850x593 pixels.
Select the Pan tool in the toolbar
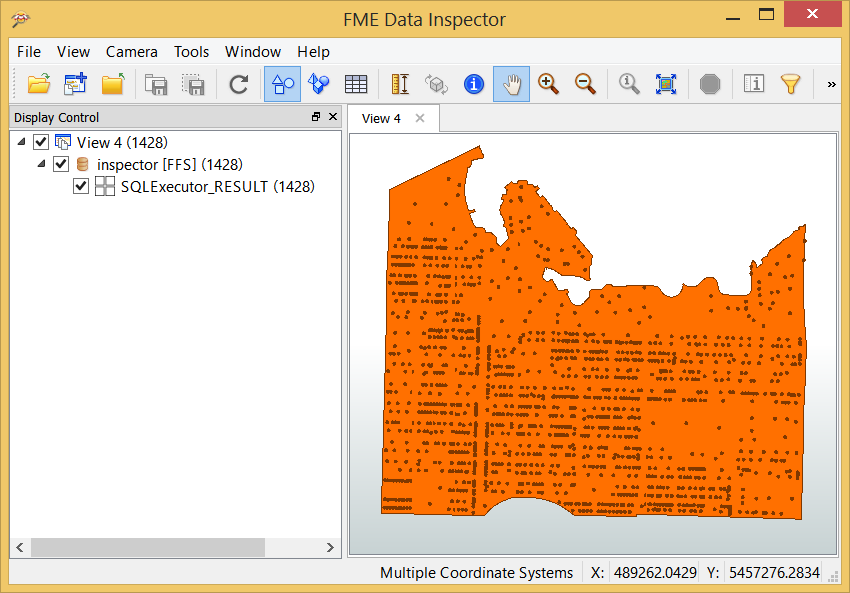pyautogui.click(x=511, y=84)
